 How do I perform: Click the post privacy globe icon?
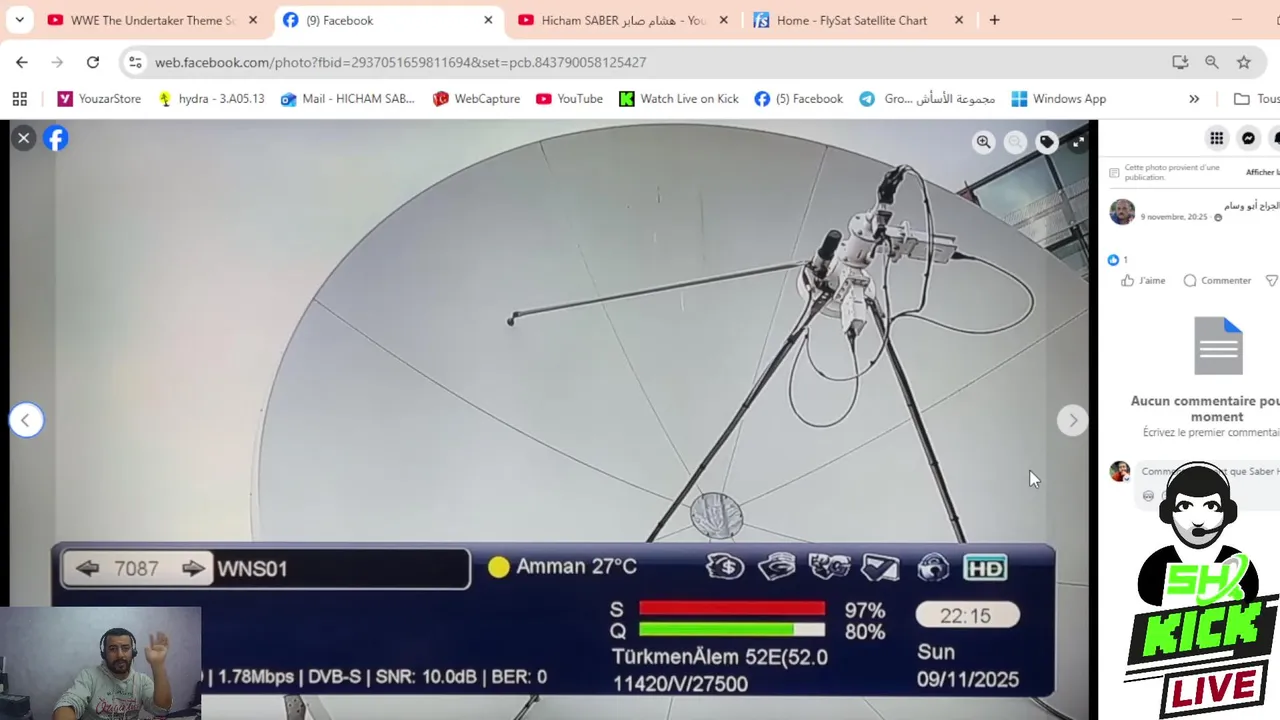click(1217, 218)
